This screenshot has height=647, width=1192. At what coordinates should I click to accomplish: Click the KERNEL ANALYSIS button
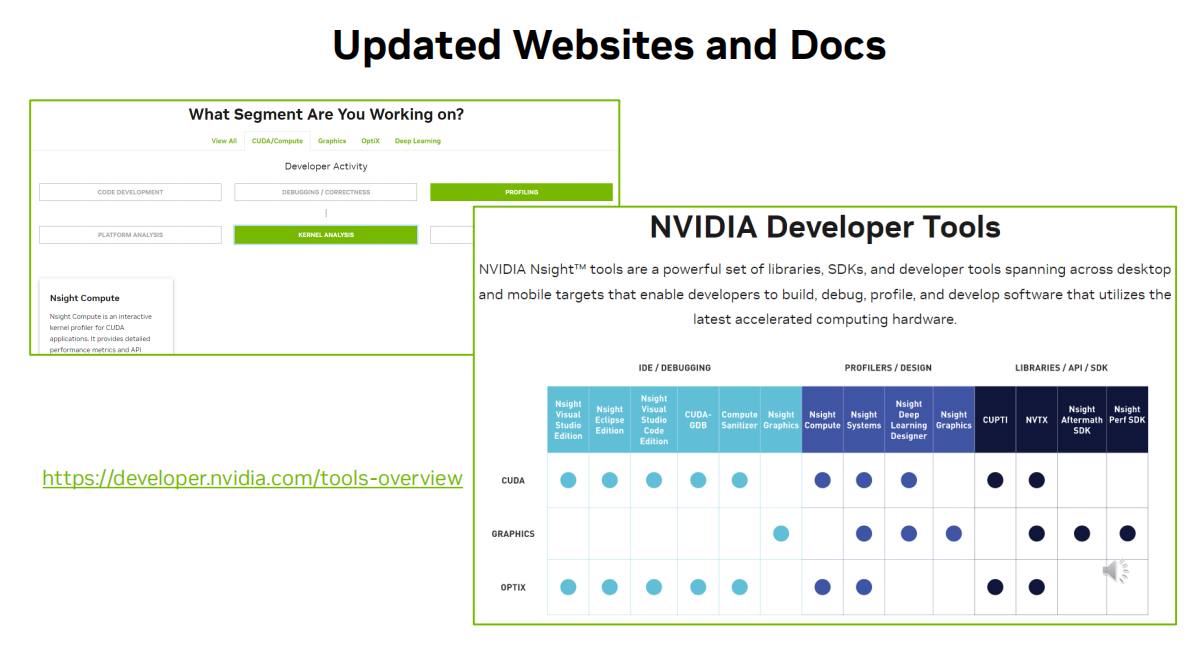click(x=325, y=234)
